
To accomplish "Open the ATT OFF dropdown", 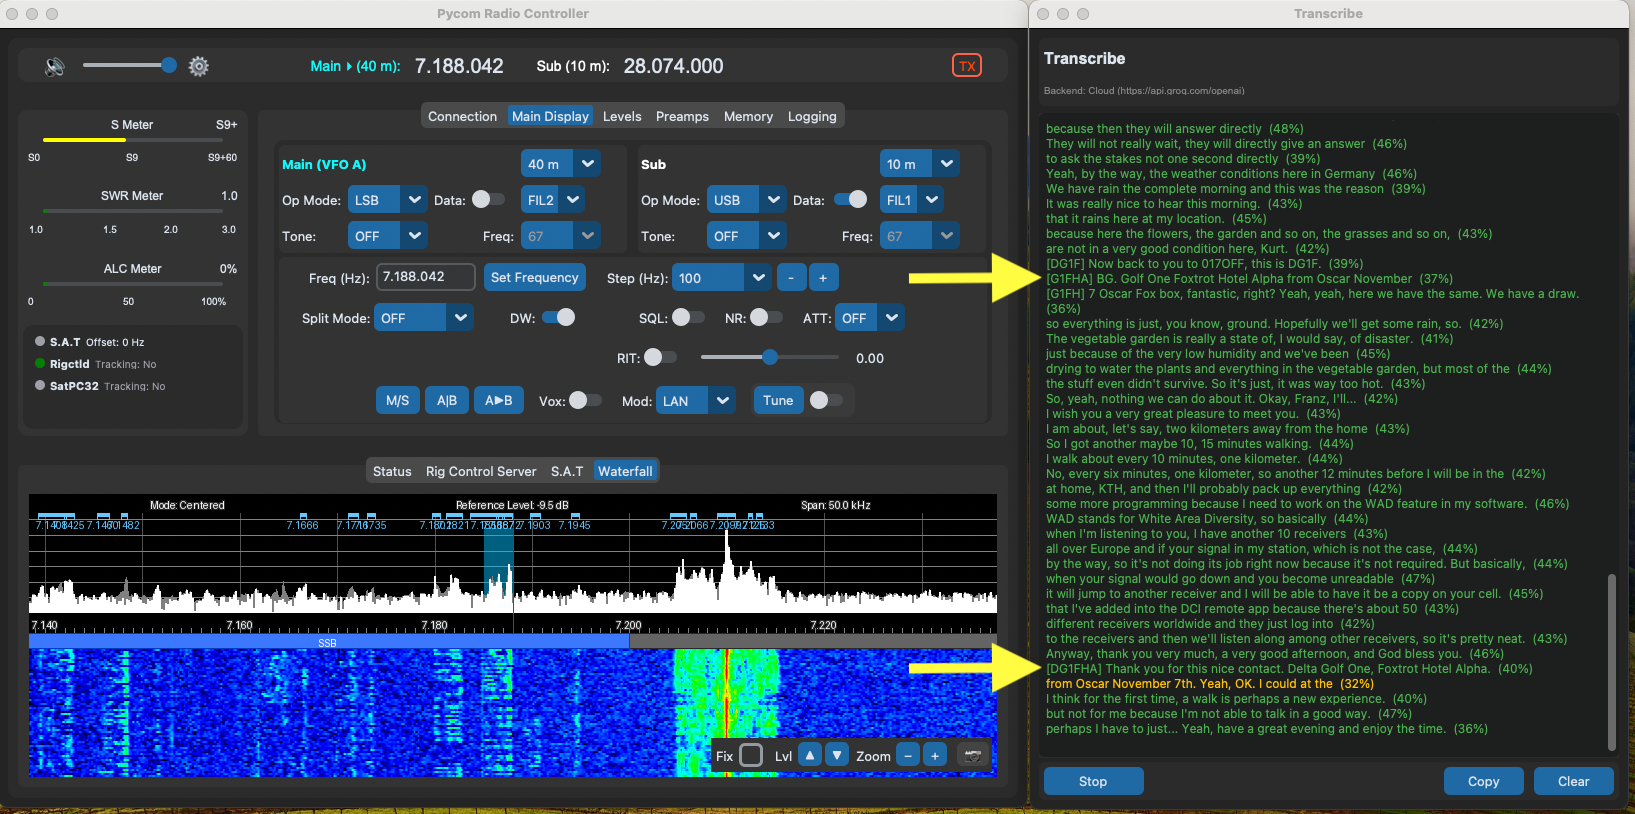I will 870,317.
